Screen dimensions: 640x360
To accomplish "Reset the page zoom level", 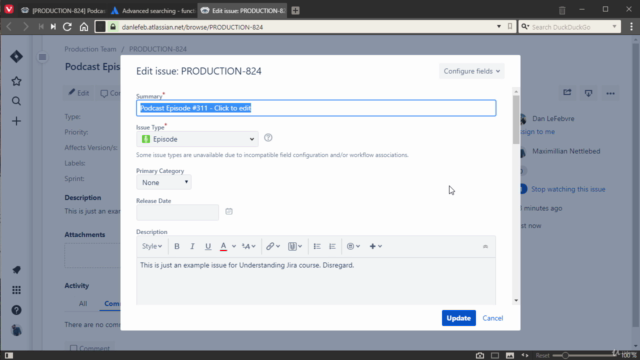I will tap(542, 356).
